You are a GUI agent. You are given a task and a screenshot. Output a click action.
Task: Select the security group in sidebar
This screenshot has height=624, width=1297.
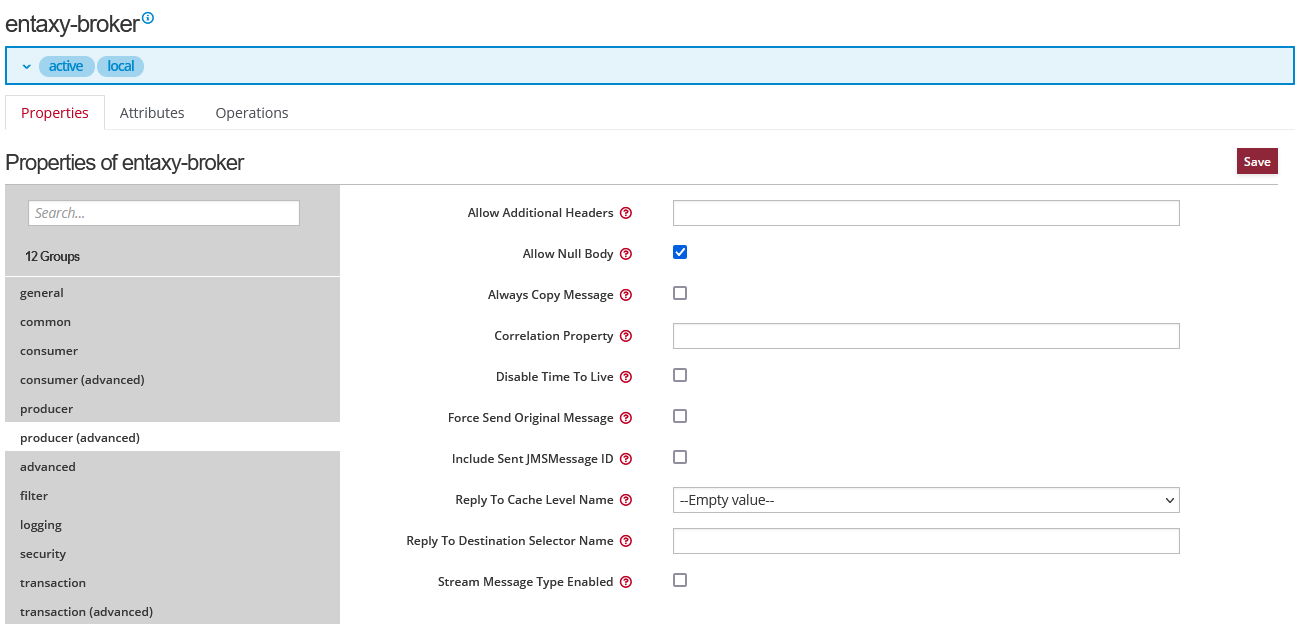43,554
